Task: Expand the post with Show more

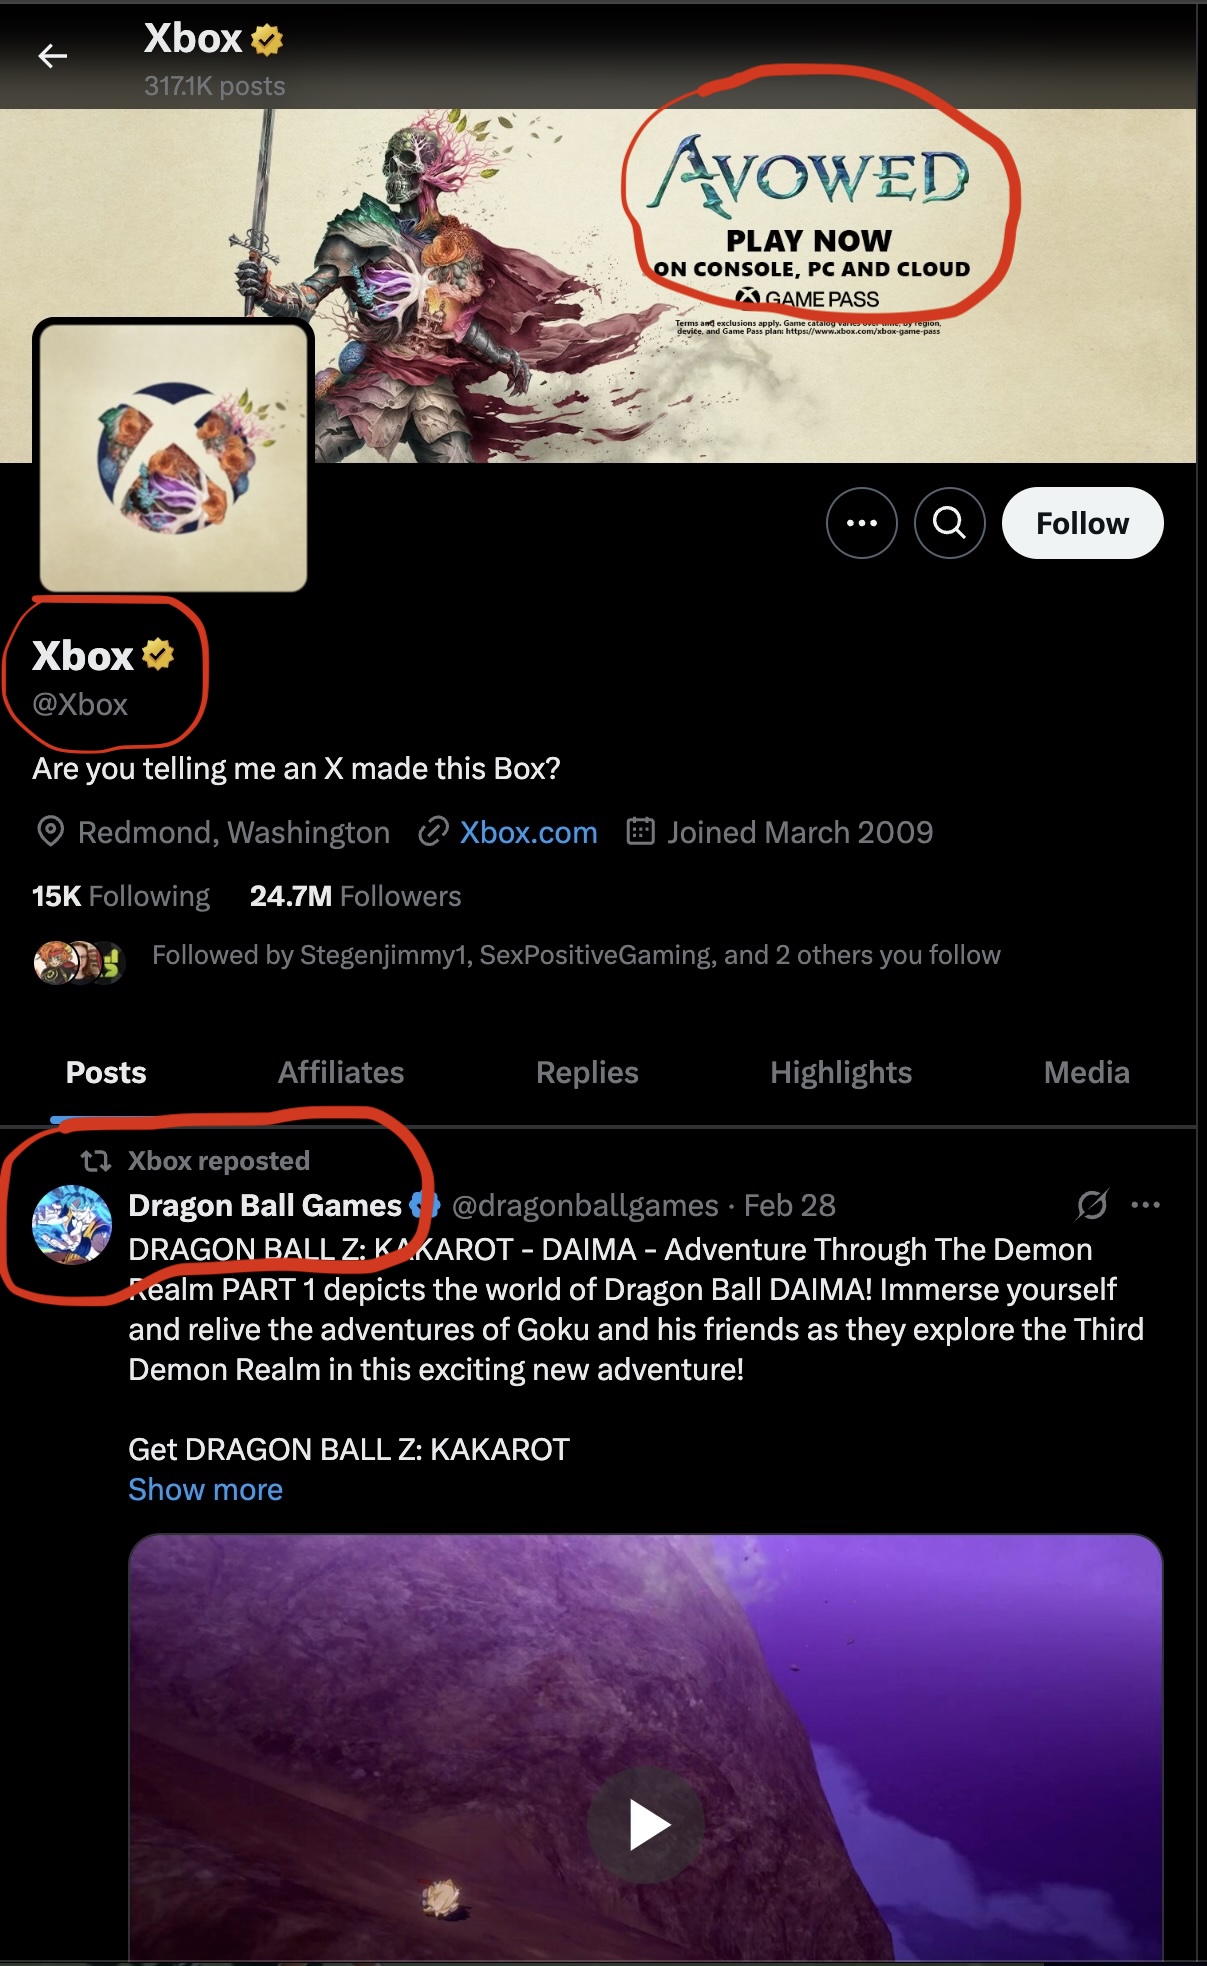Action: point(204,1489)
